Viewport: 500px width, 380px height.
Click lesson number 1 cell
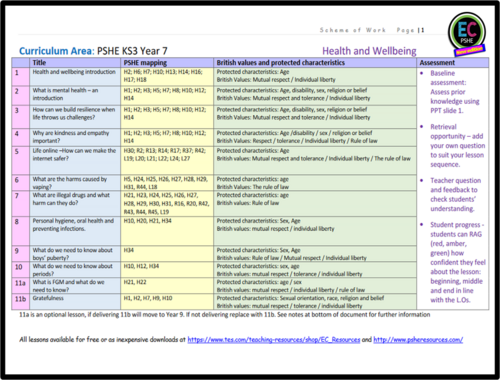coord(21,77)
